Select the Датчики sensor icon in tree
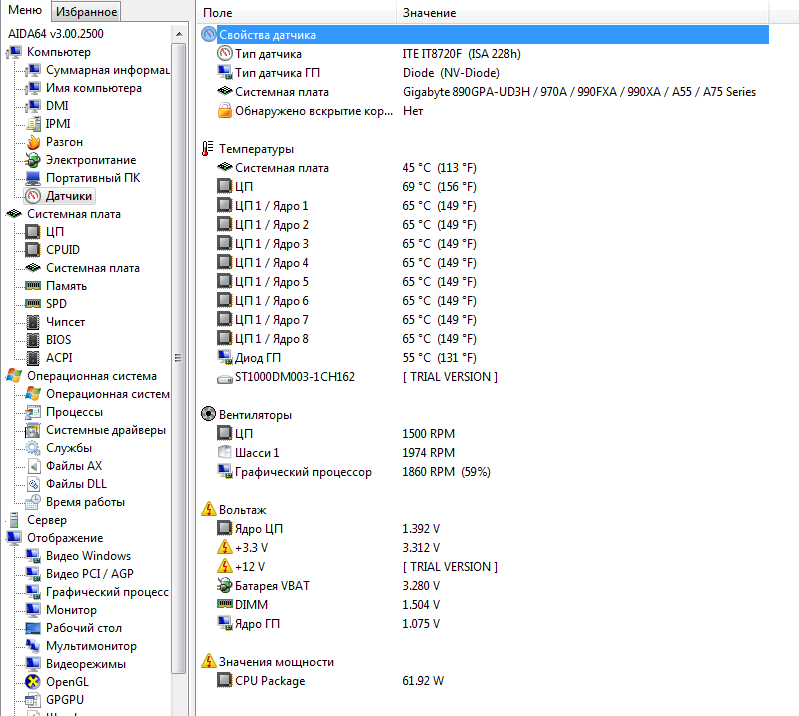The image size is (799, 716). 32,196
